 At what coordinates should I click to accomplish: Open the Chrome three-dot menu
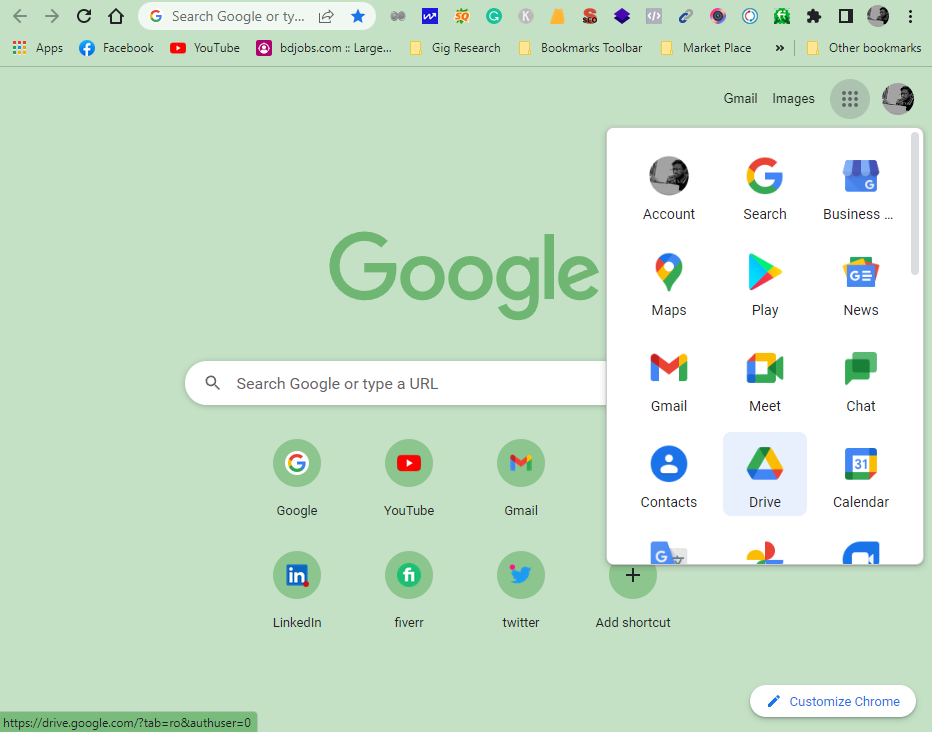click(x=910, y=16)
